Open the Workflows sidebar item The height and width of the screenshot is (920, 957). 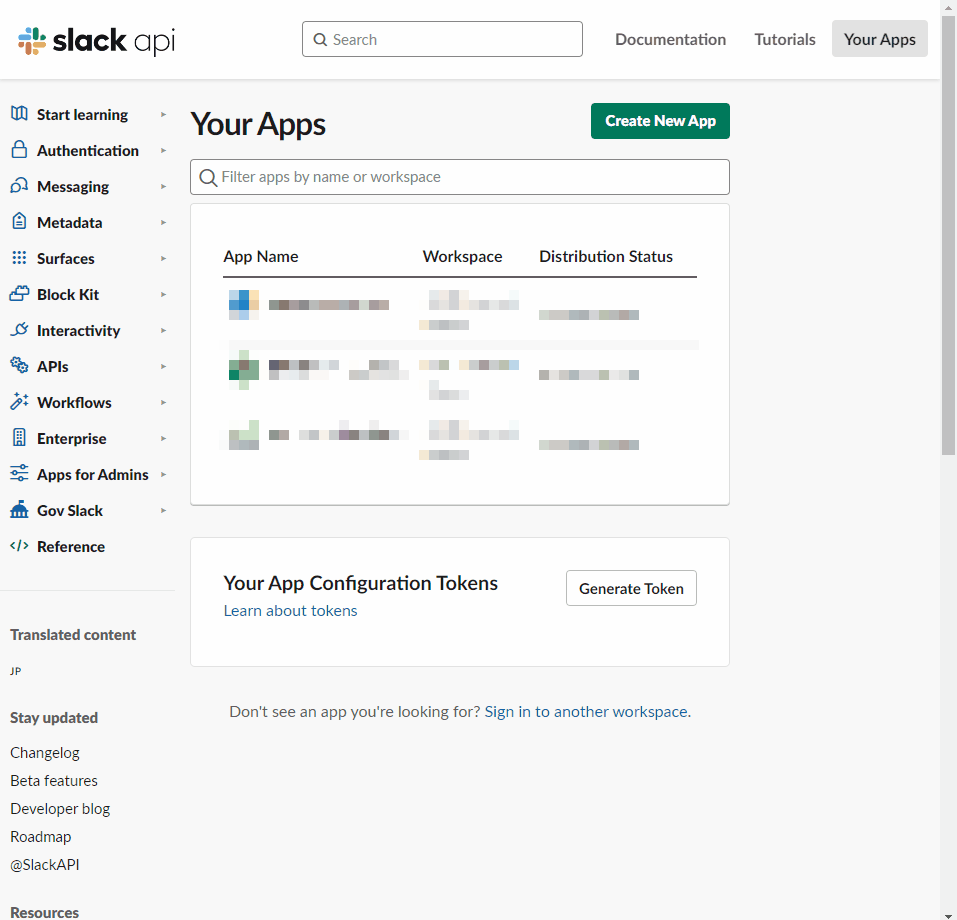(x=74, y=402)
